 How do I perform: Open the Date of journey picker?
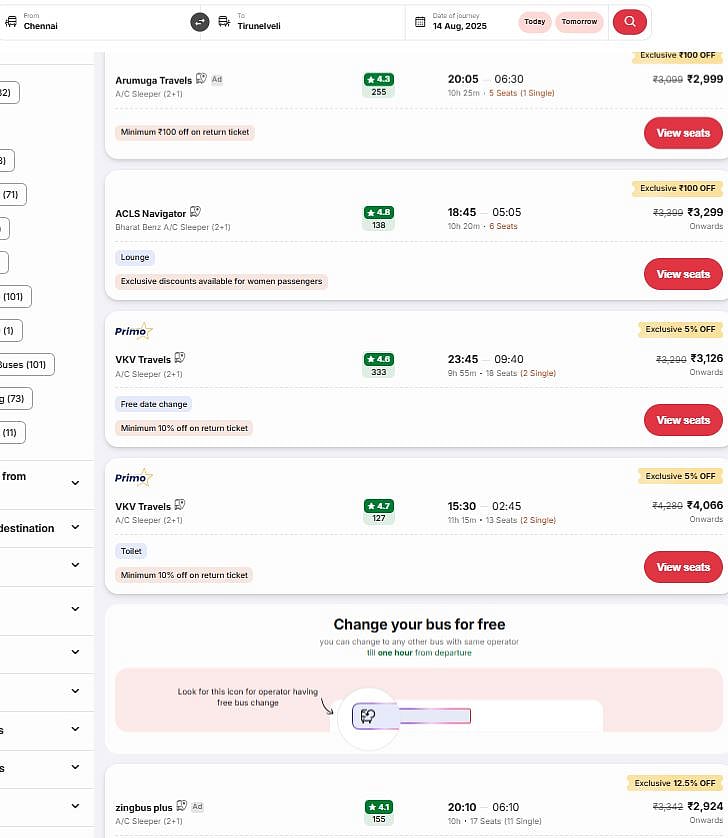point(459,21)
